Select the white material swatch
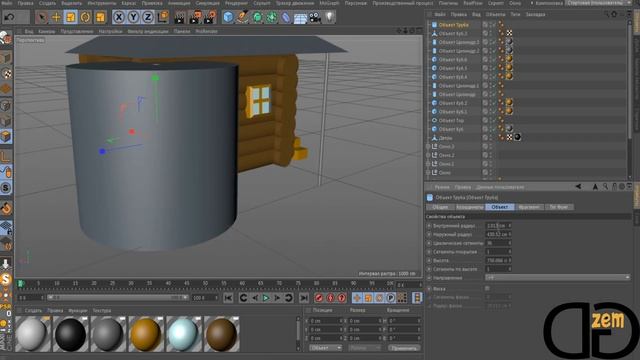Screen dimensions: 640x360 pos(33,334)
